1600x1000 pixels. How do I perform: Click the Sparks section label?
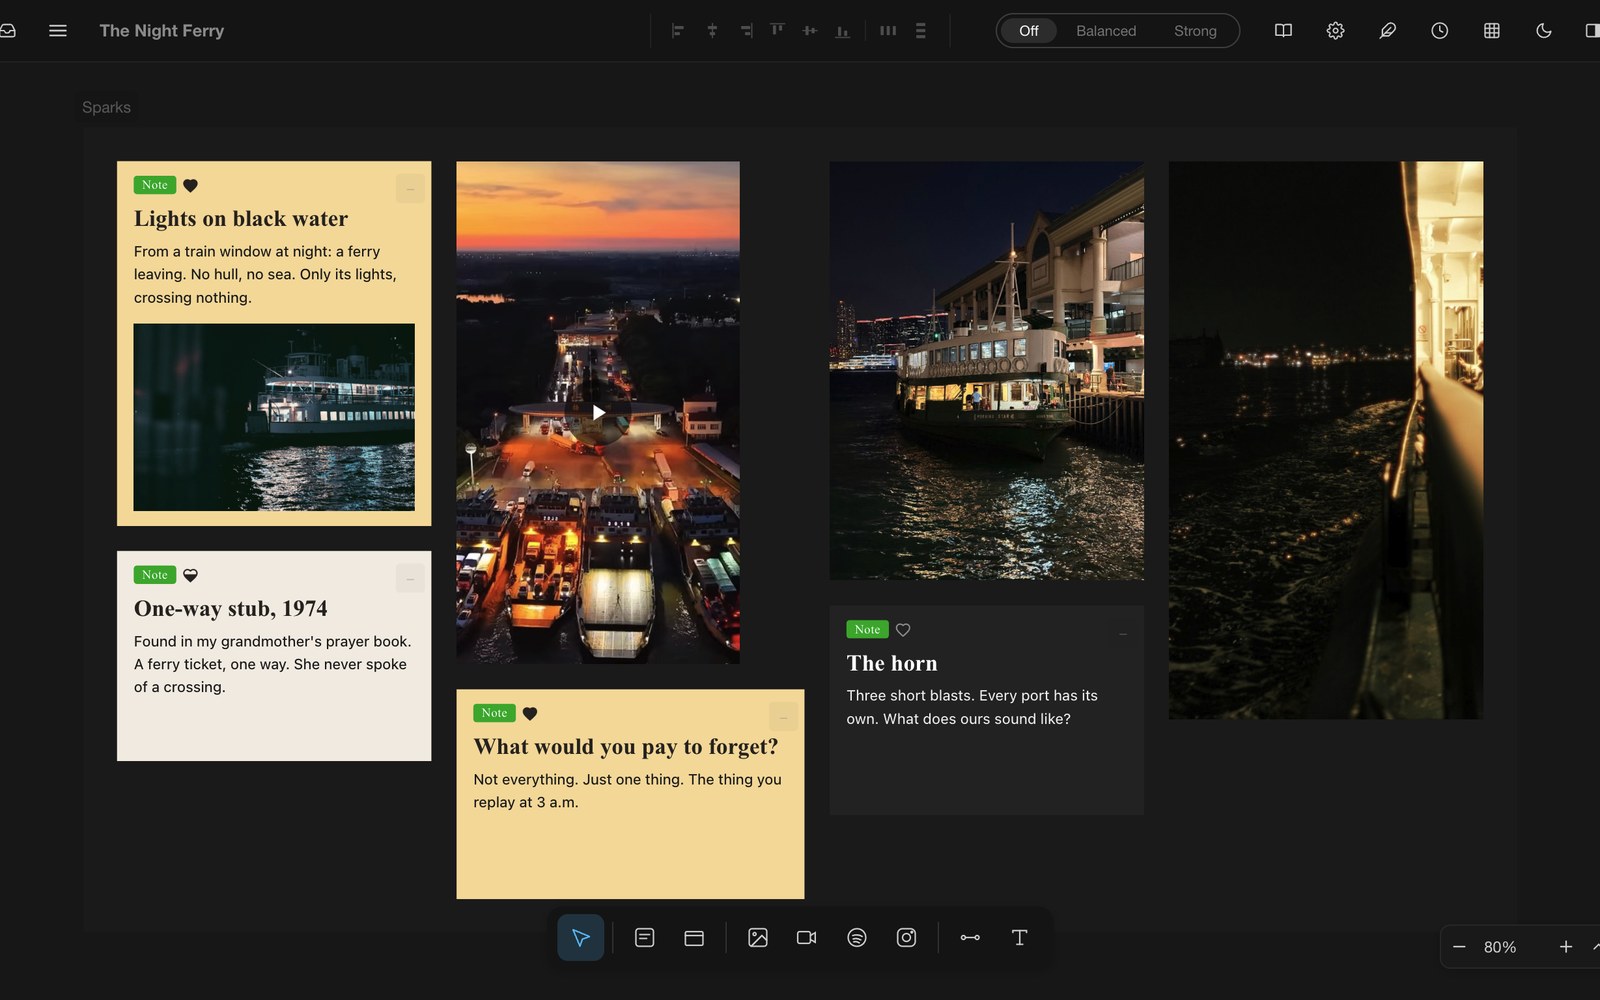(x=106, y=107)
